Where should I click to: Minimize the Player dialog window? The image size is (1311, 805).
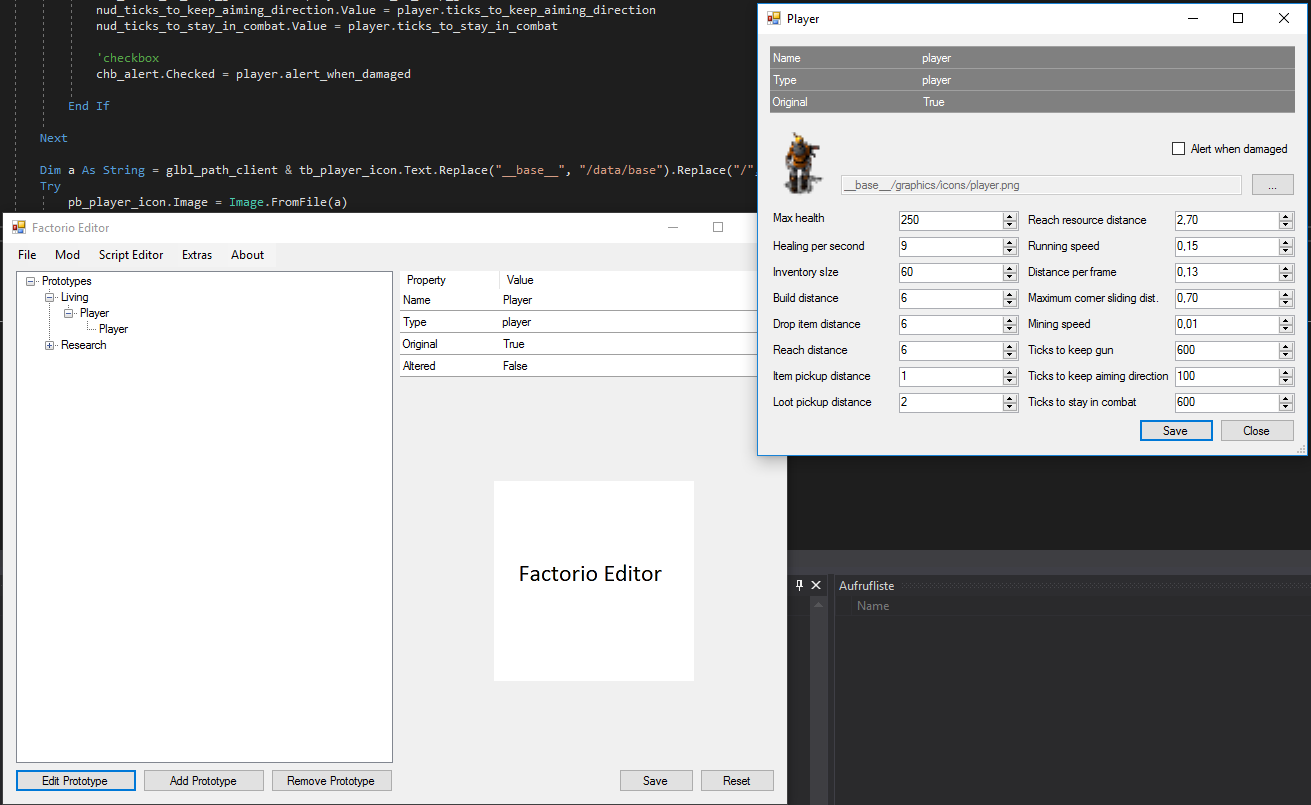pos(1192,18)
